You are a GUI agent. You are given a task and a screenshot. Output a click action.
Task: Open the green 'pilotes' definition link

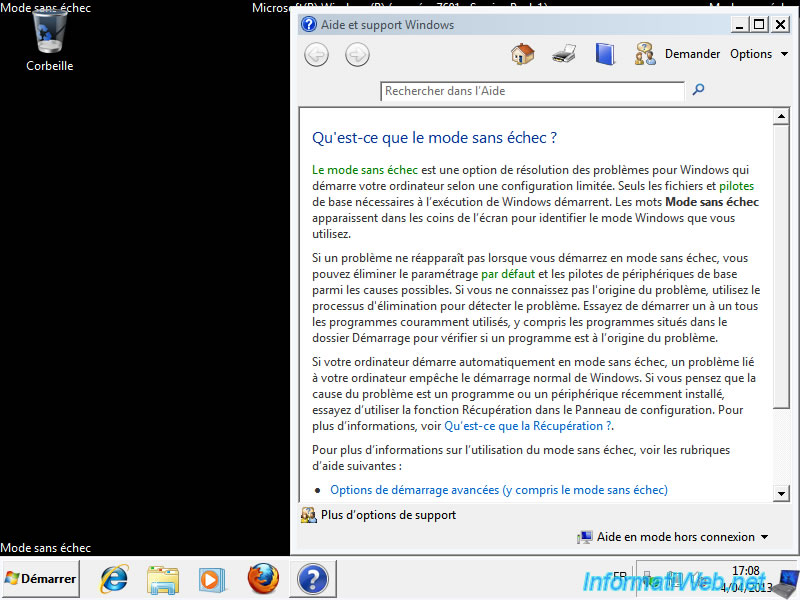coord(736,186)
